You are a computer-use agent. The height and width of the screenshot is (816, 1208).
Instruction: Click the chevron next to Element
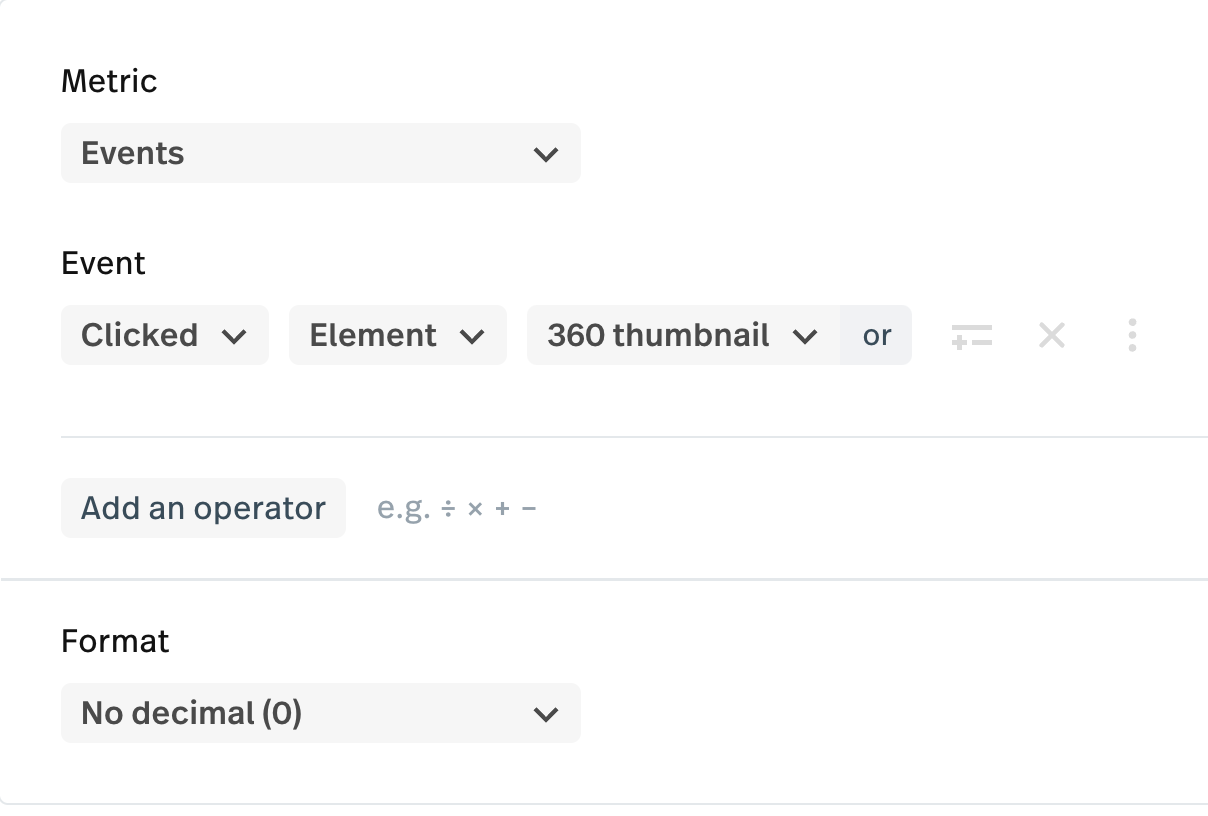(x=472, y=336)
